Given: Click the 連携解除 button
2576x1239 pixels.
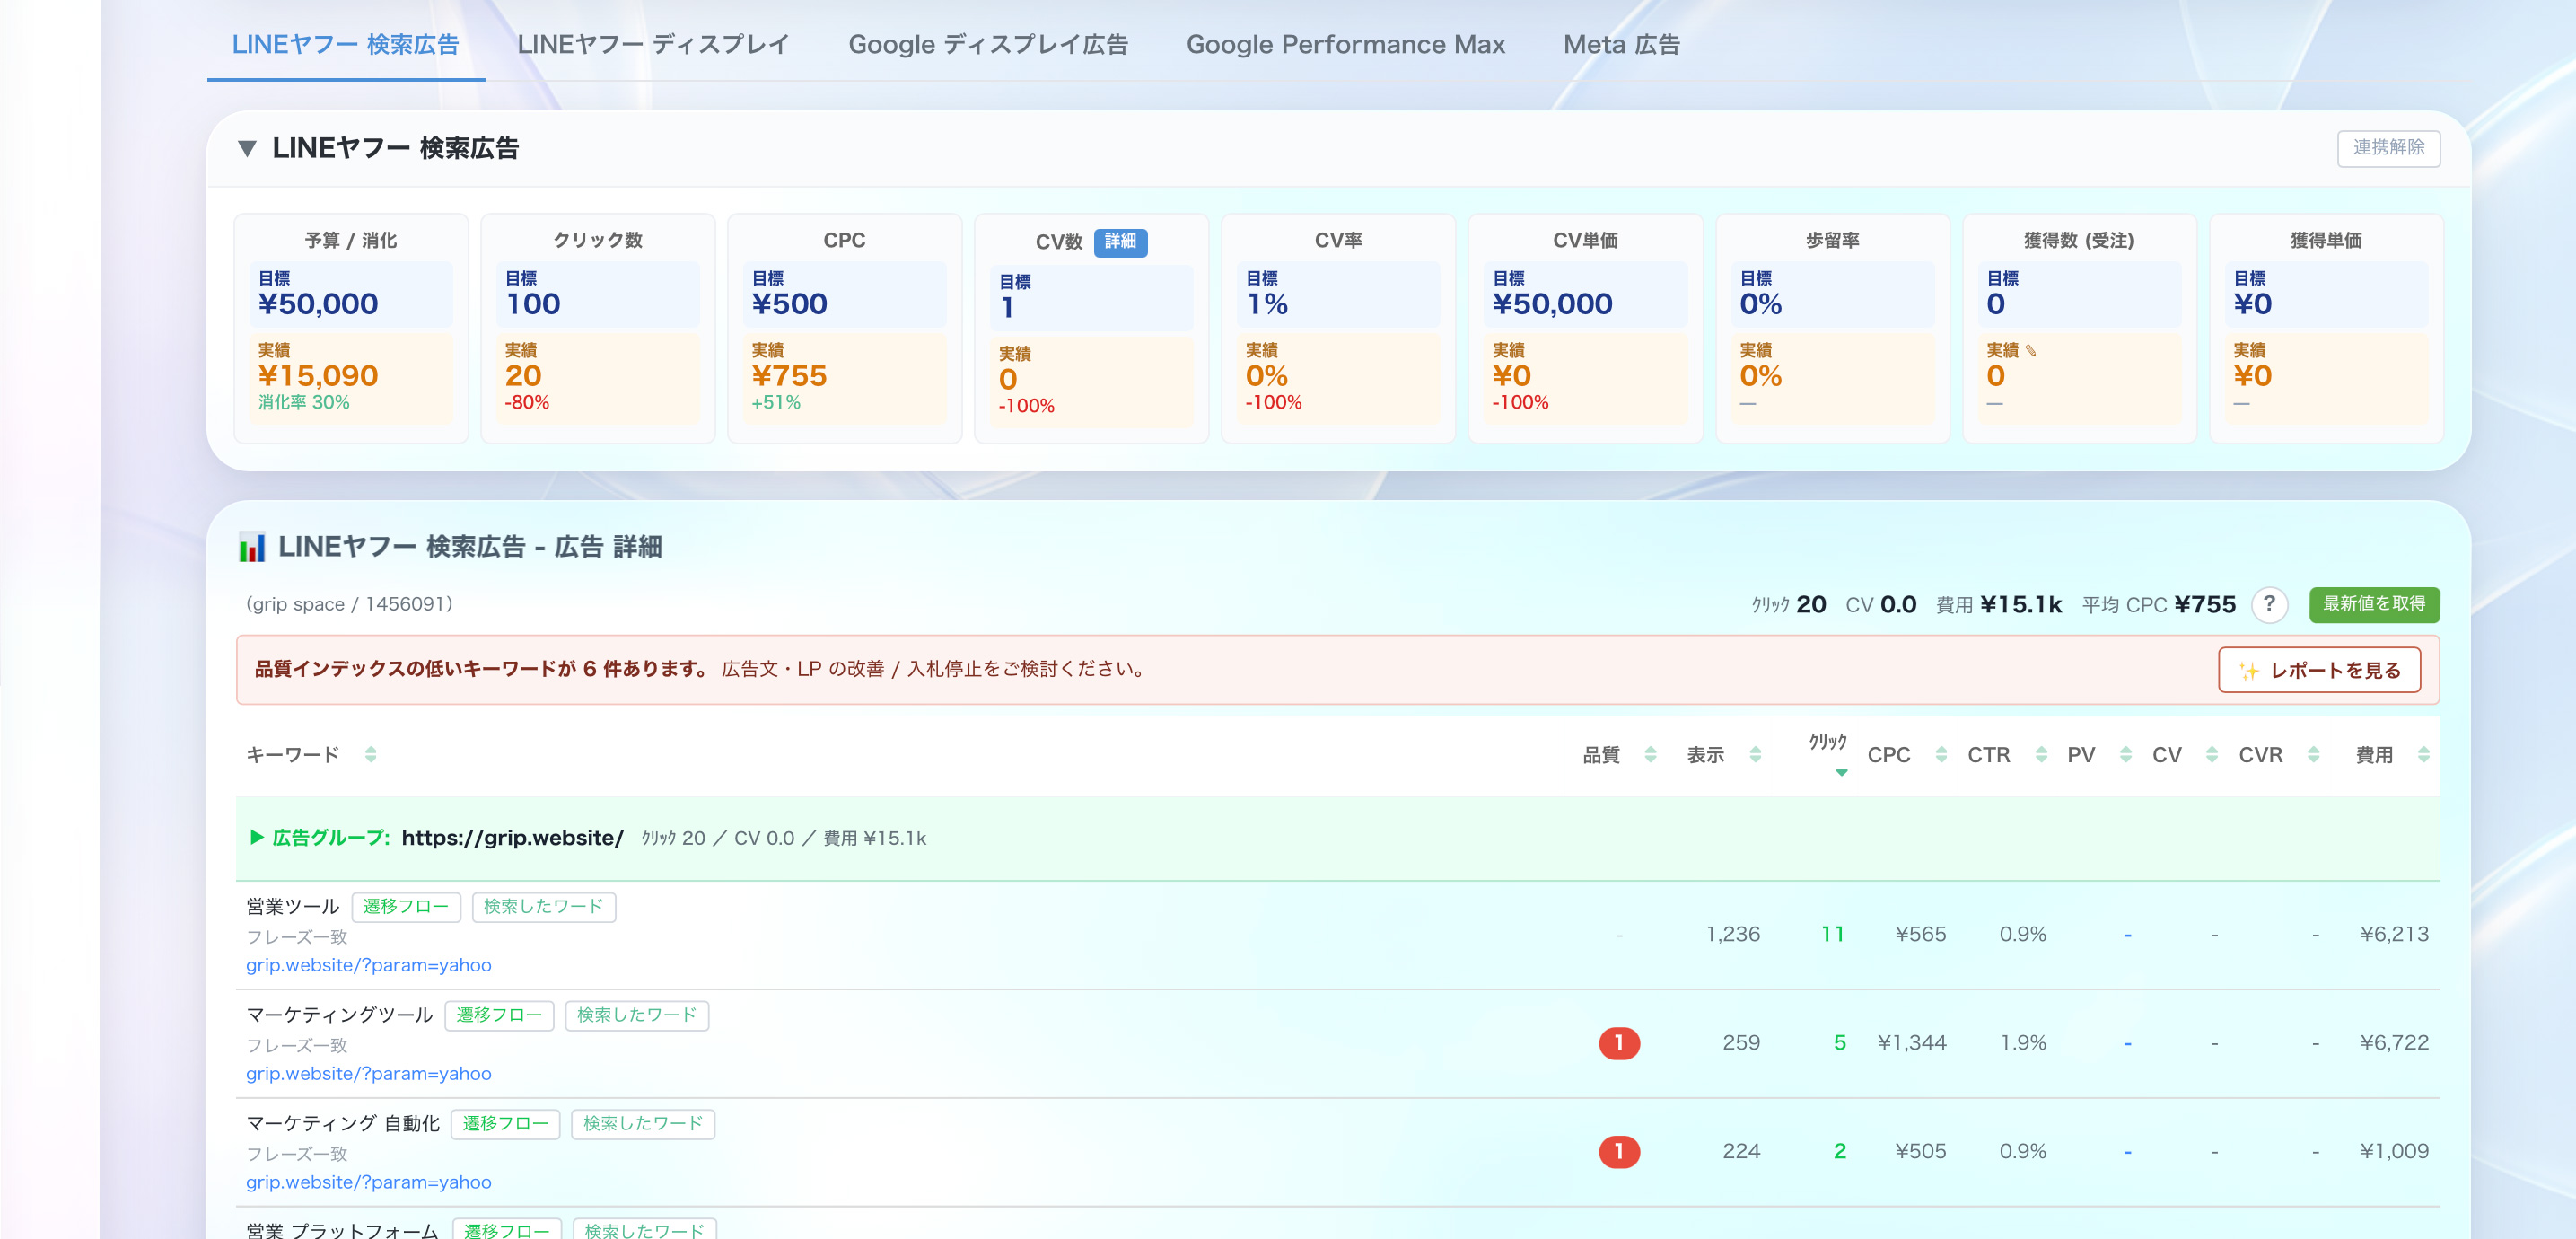Looking at the screenshot, I should click(x=2388, y=148).
